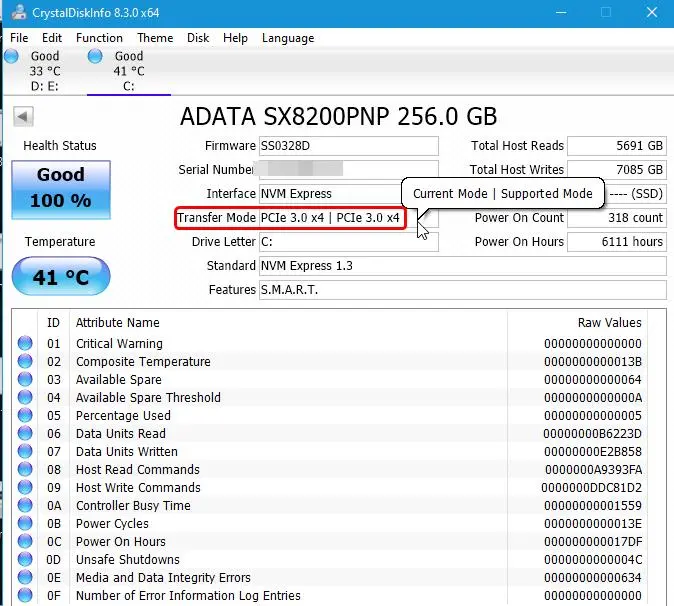
Task: Click the status orb for Media and Data Integrity Errors
Action: pyautogui.click(x=25, y=577)
